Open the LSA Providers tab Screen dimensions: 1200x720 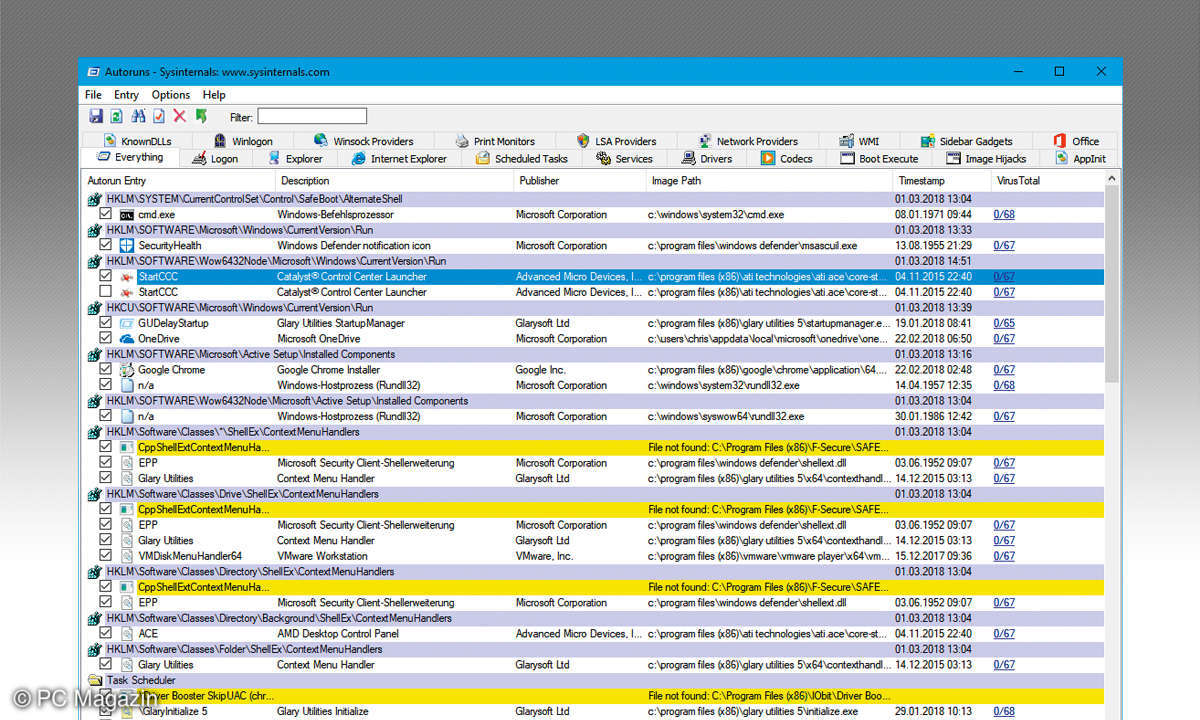click(616, 141)
